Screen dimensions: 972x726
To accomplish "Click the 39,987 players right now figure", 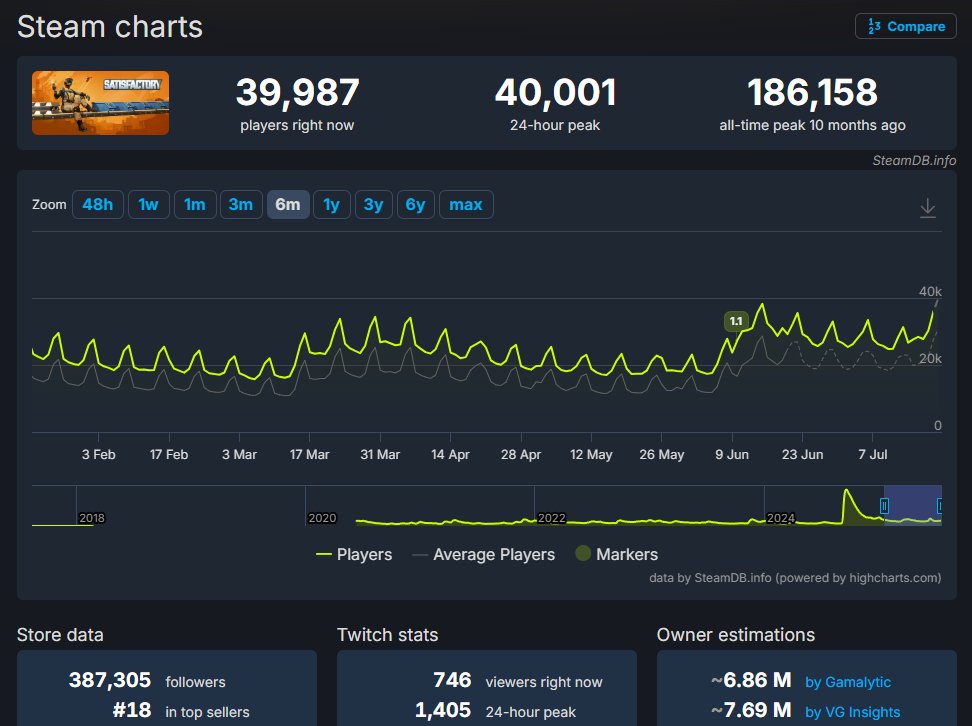I will pyautogui.click(x=298, y=92).
